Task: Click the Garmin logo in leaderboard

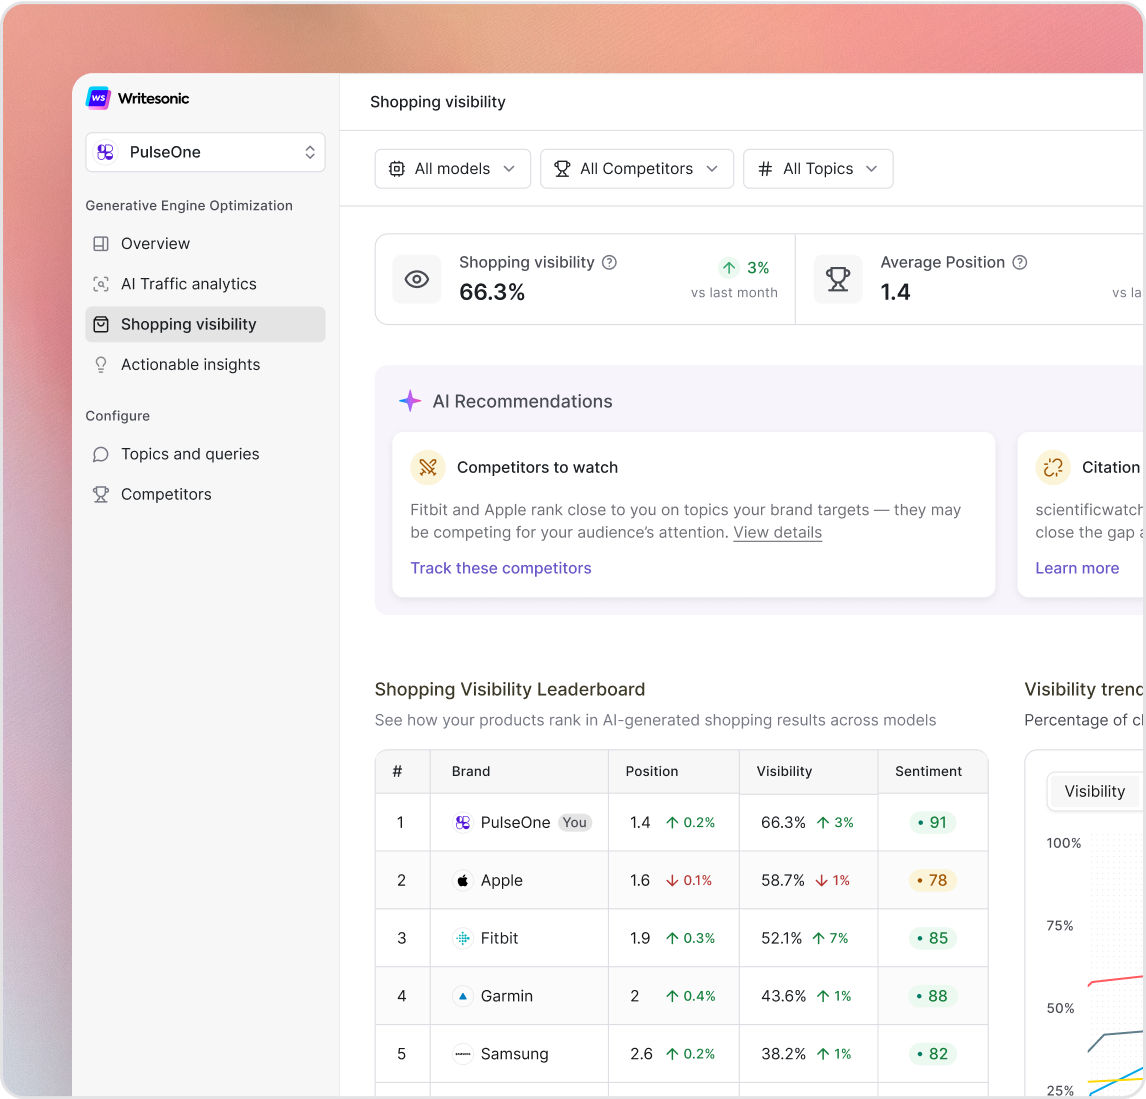Action: 463,996
